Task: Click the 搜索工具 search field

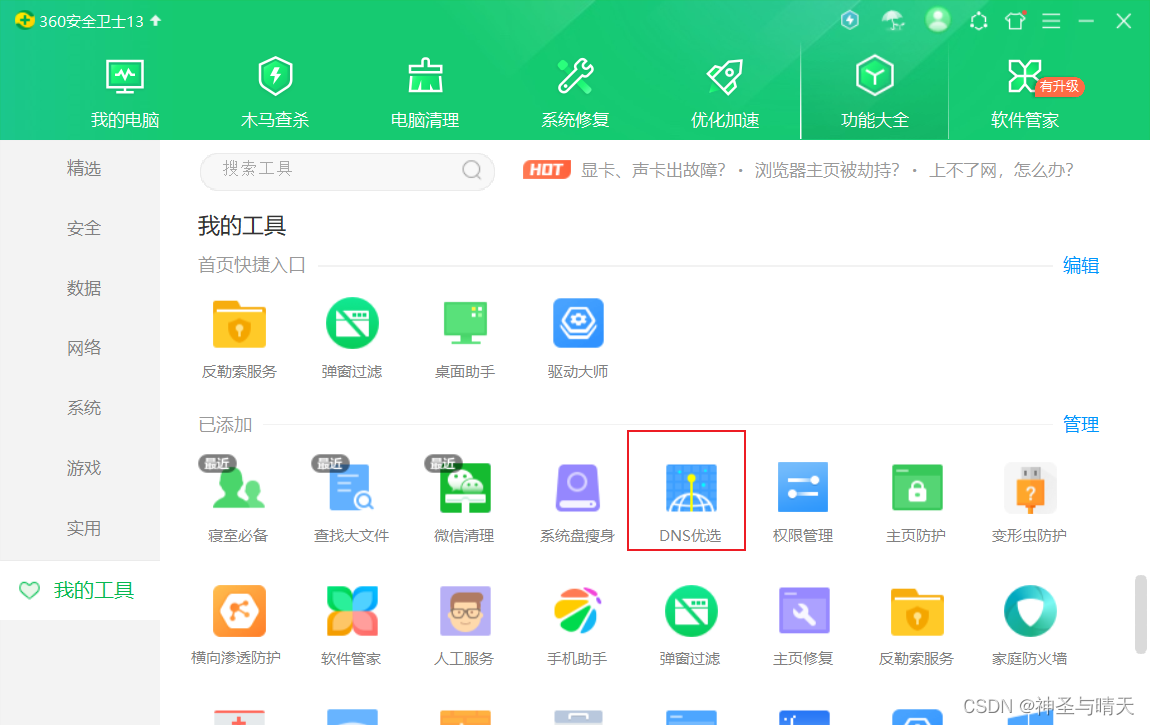Action: click(x=335, y=170)
